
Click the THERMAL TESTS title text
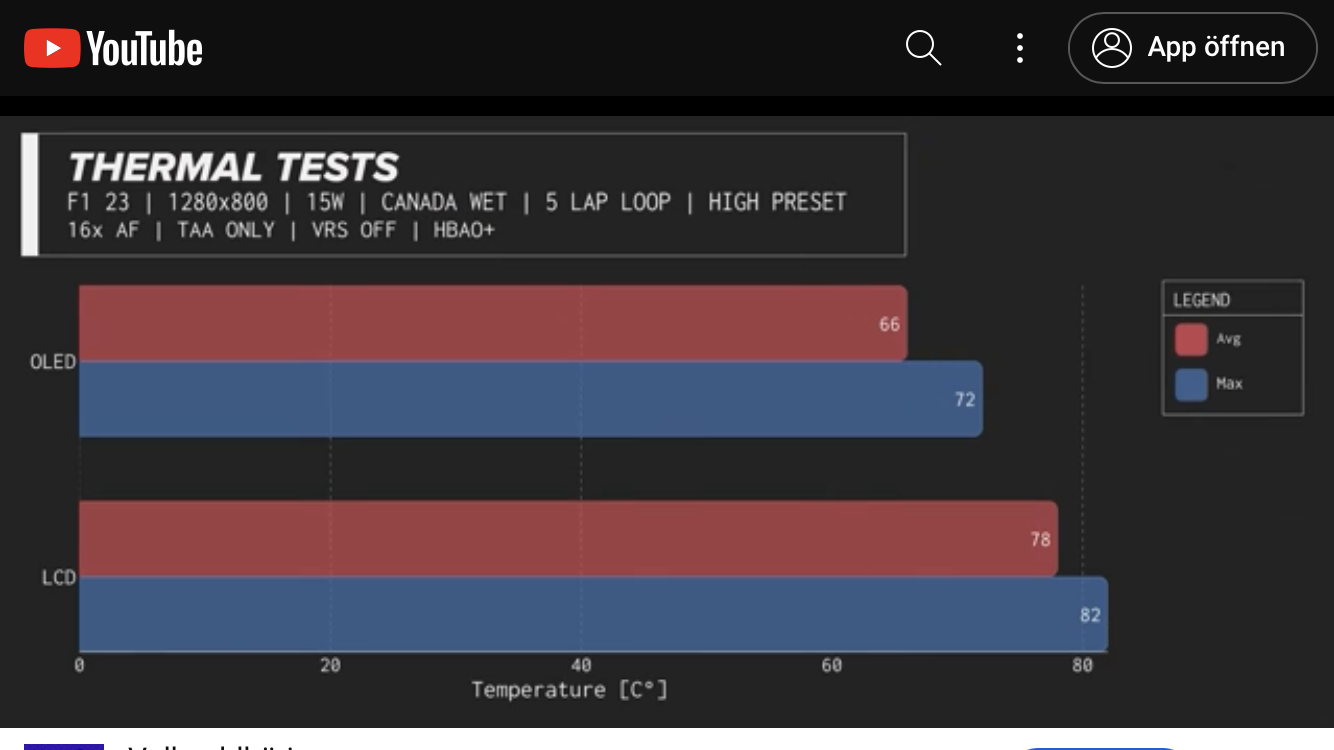(x=233, y=167)
